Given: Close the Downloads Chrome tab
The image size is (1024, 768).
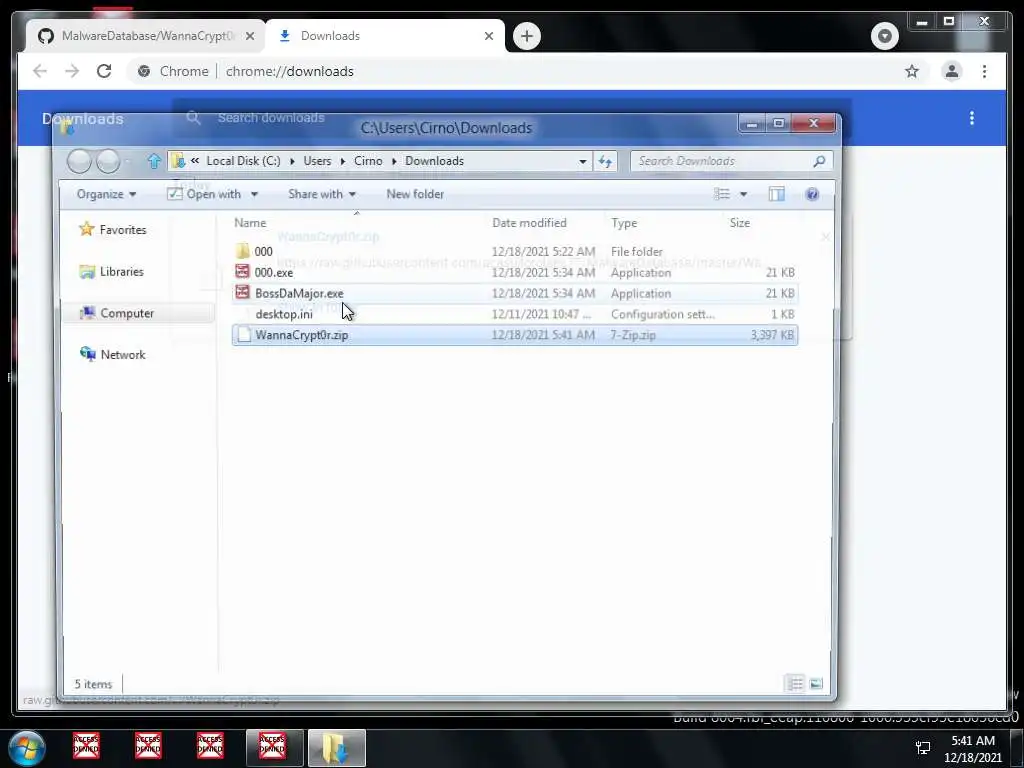Looking at the screenshot, I should [x=488, y=36].
